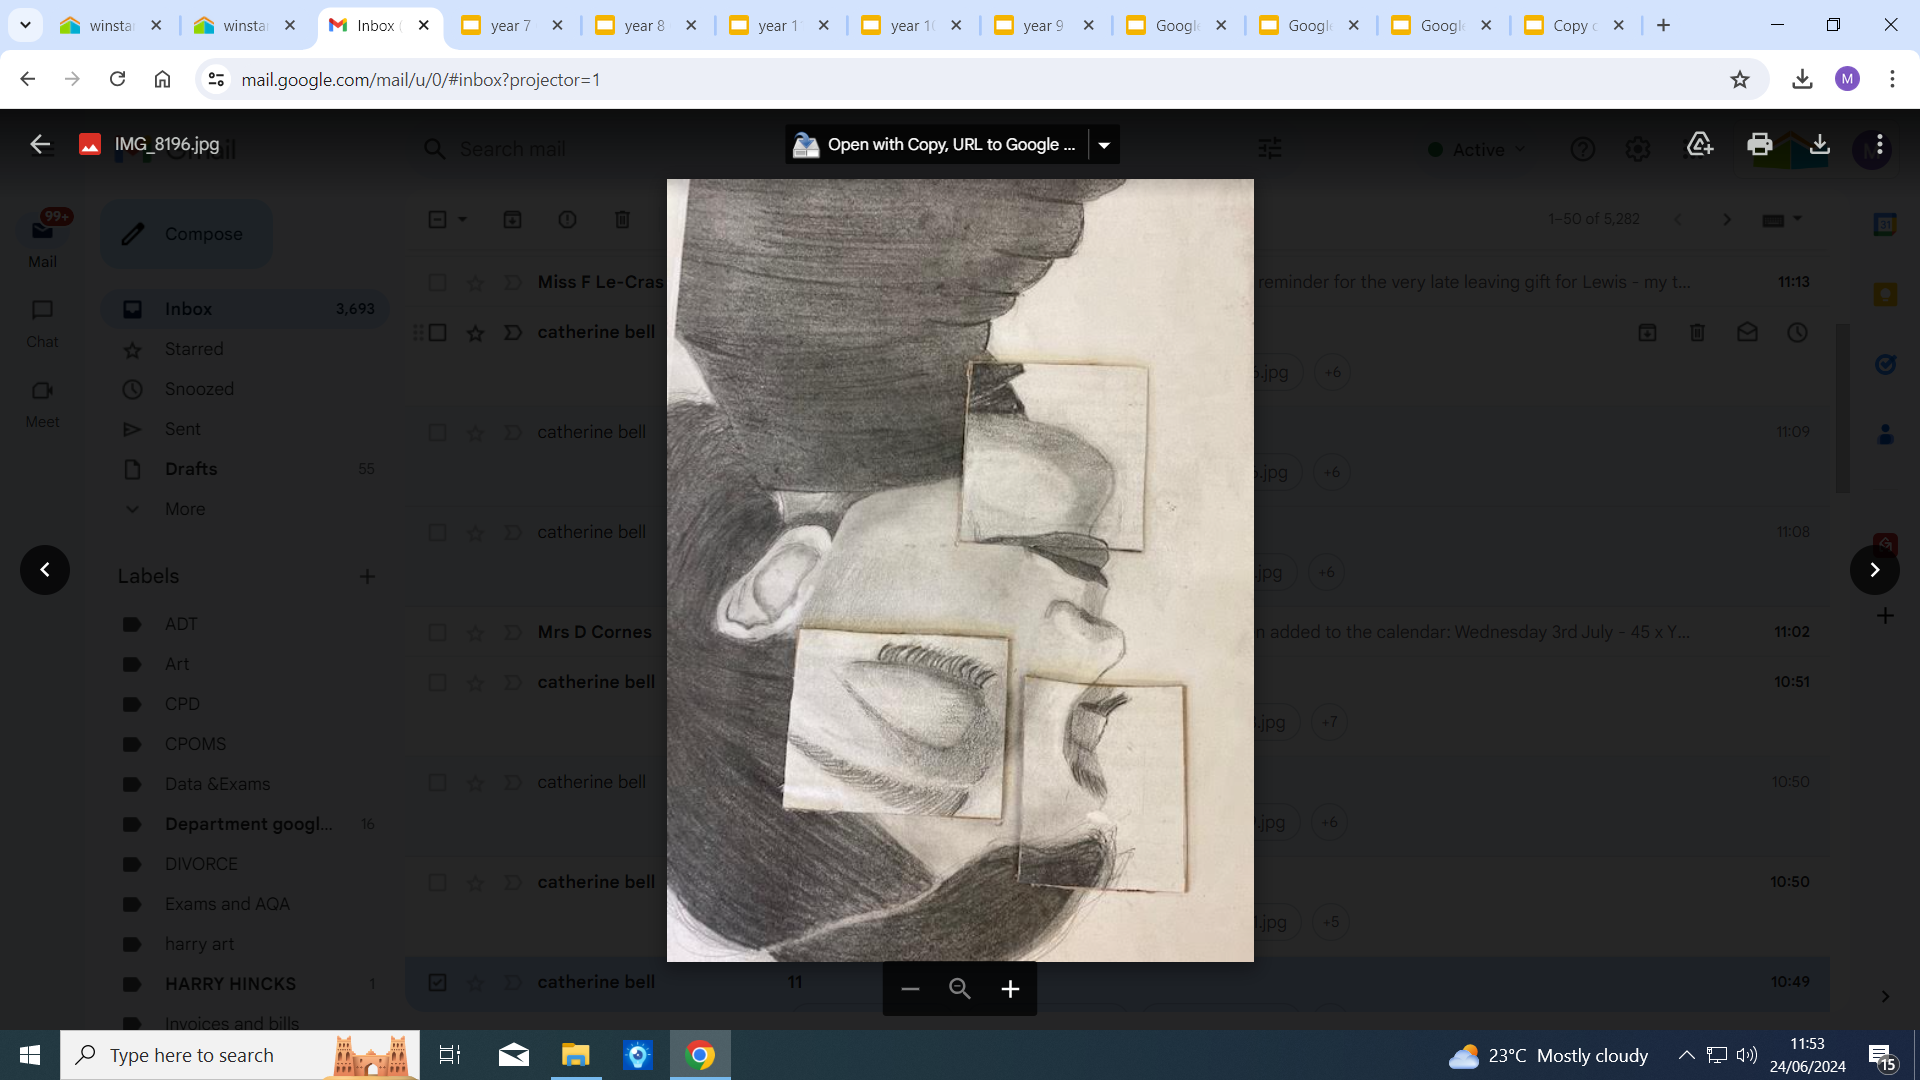This screenshot has height=1080, width=1920.
Task: Add image to Google Drive
Action: click(x=1700, y=144)
